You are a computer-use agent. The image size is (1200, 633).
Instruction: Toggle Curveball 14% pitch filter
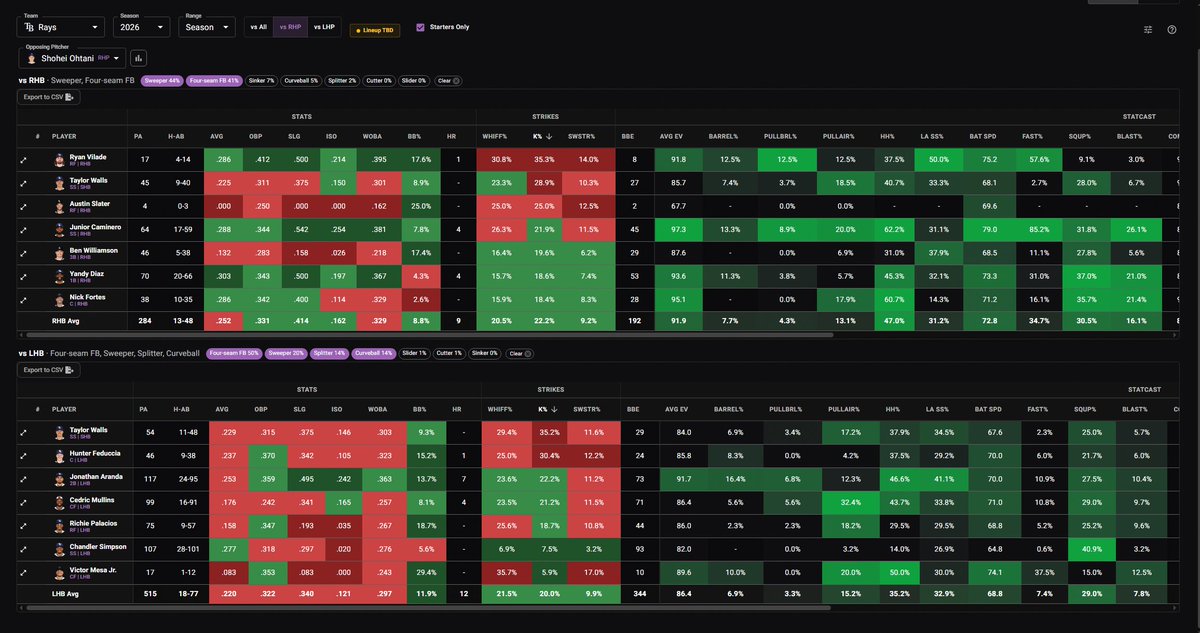(373, 353)
